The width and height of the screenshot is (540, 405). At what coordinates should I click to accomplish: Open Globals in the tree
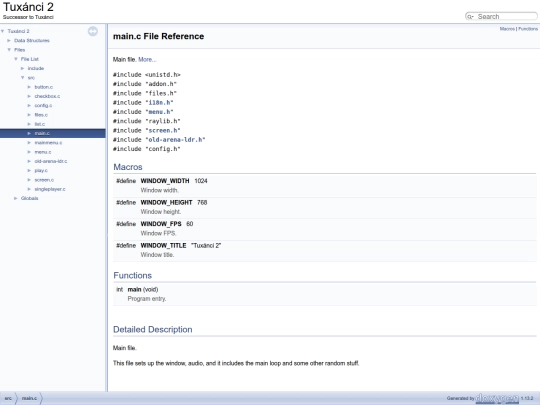point(30,198)
